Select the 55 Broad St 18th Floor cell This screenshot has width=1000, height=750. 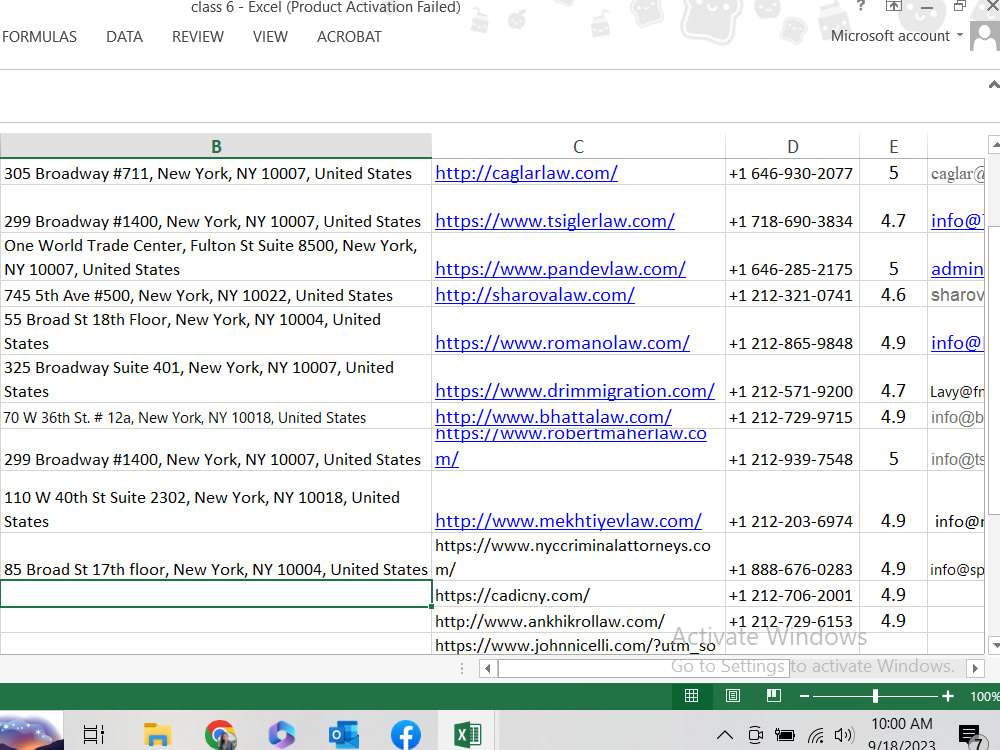pos(216,331)
